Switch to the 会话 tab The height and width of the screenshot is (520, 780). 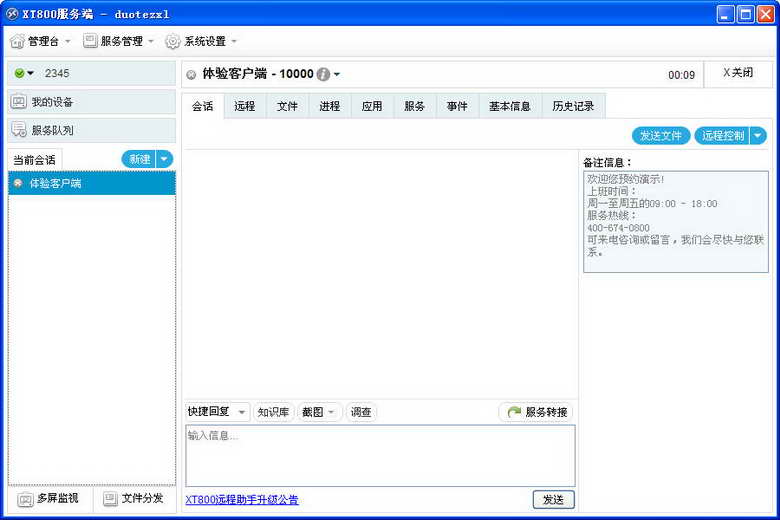[202, 106]
